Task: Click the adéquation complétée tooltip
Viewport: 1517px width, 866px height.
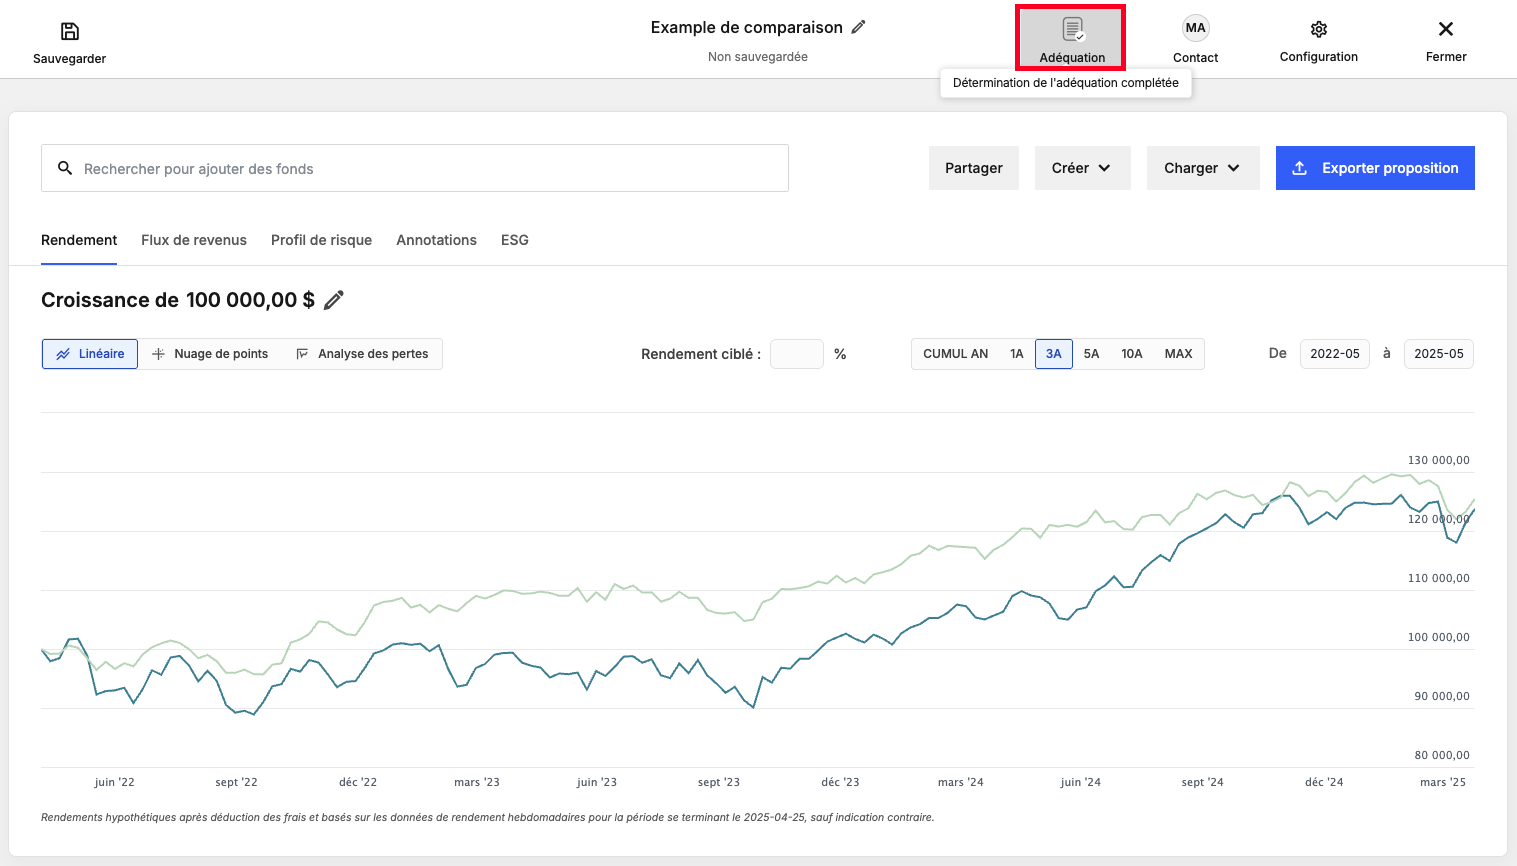Action: [1066, 83]
